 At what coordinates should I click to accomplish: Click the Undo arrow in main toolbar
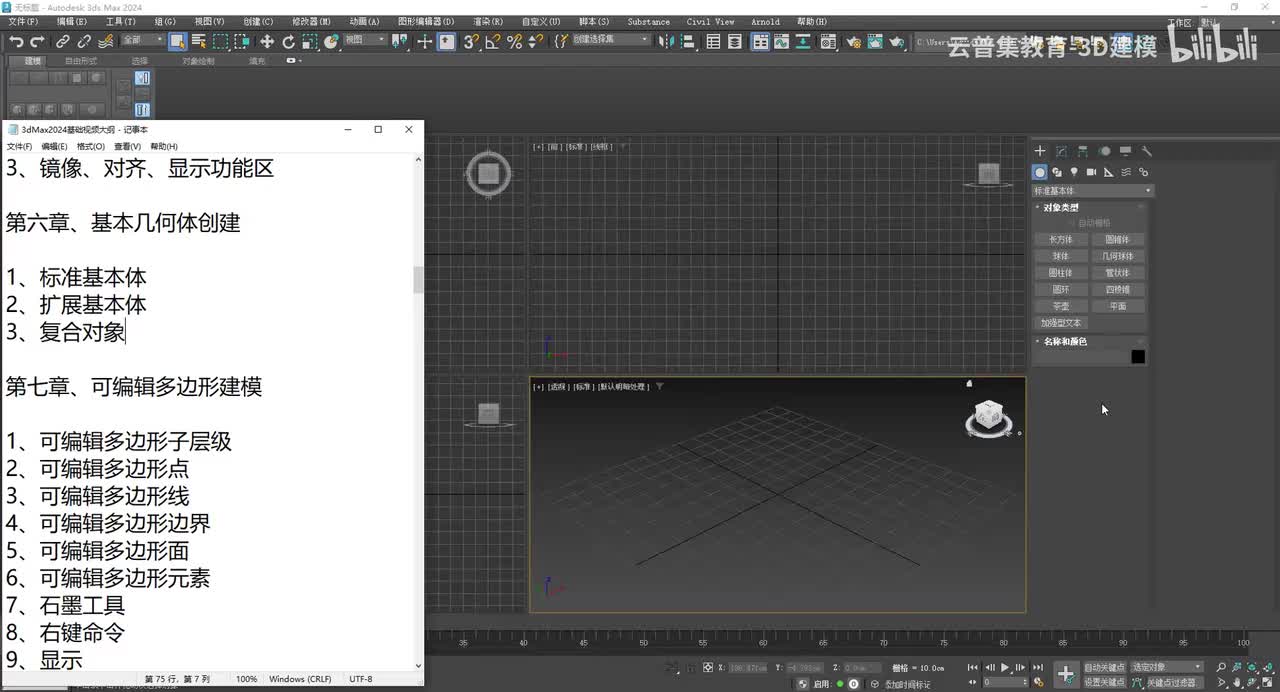16,41
